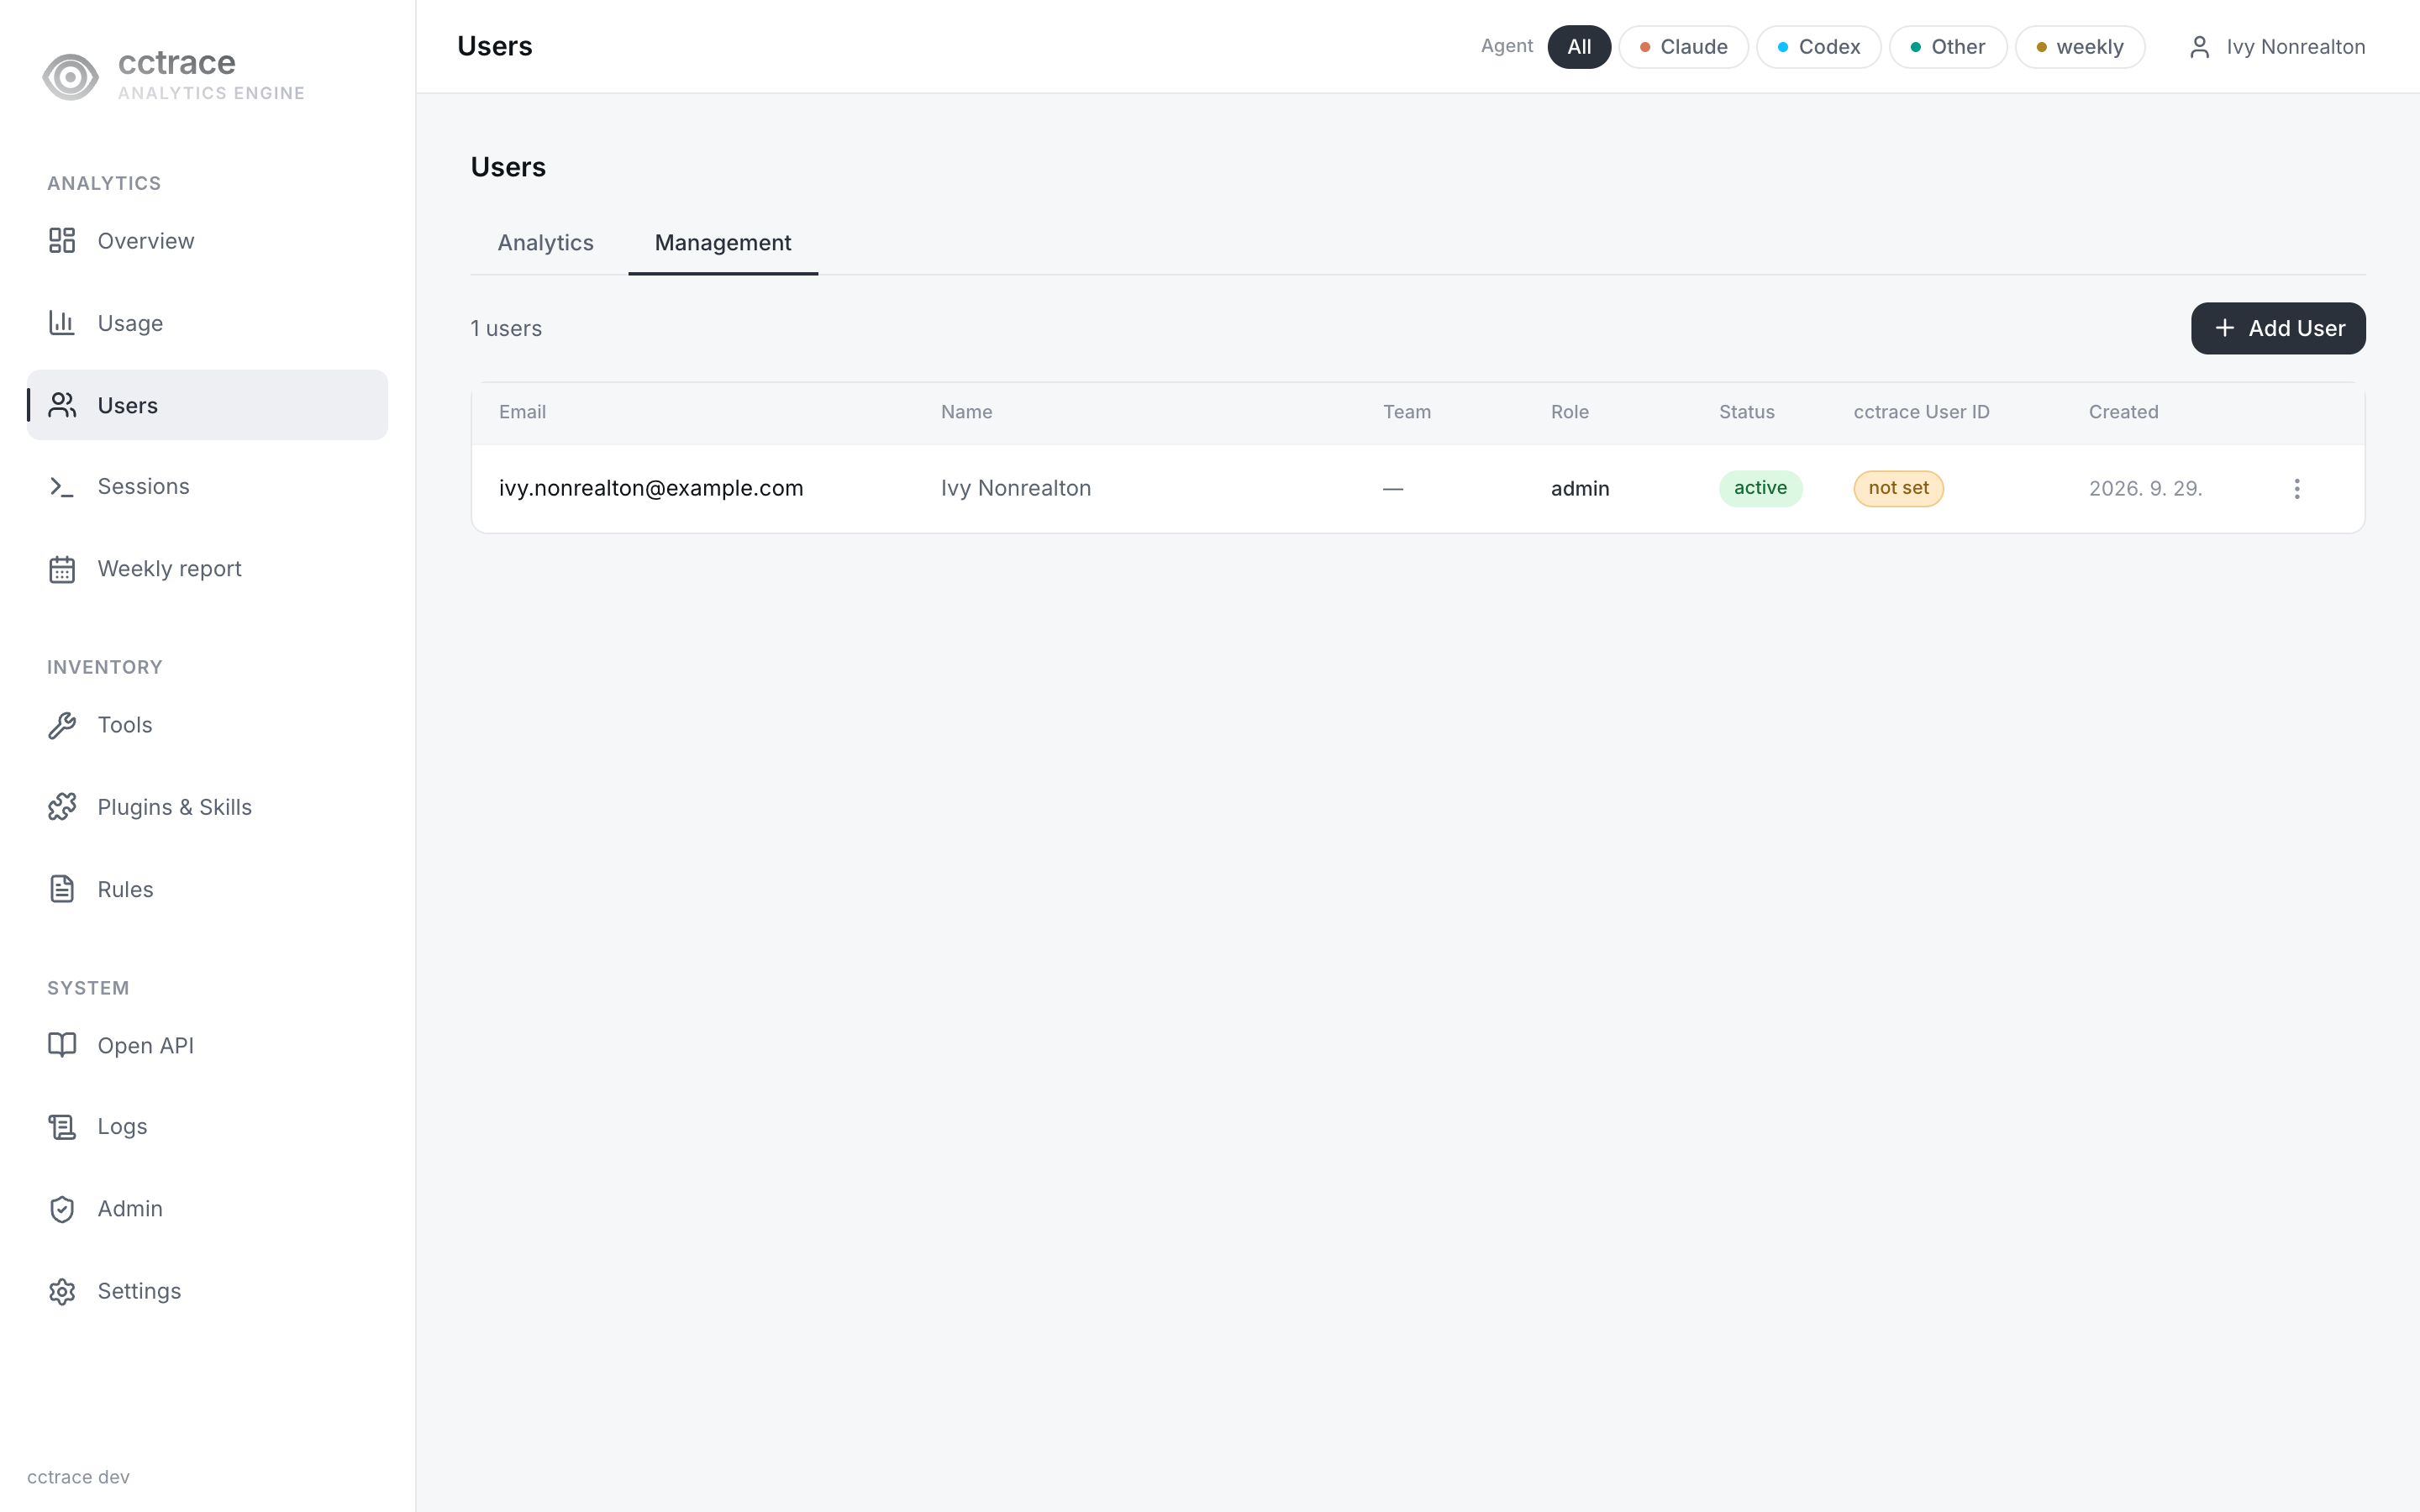The height and width of the screenshot is (1512, 2420).
Task: Click the not set user ID badge
Action: pyautogui.click(x=1898, y=488)
